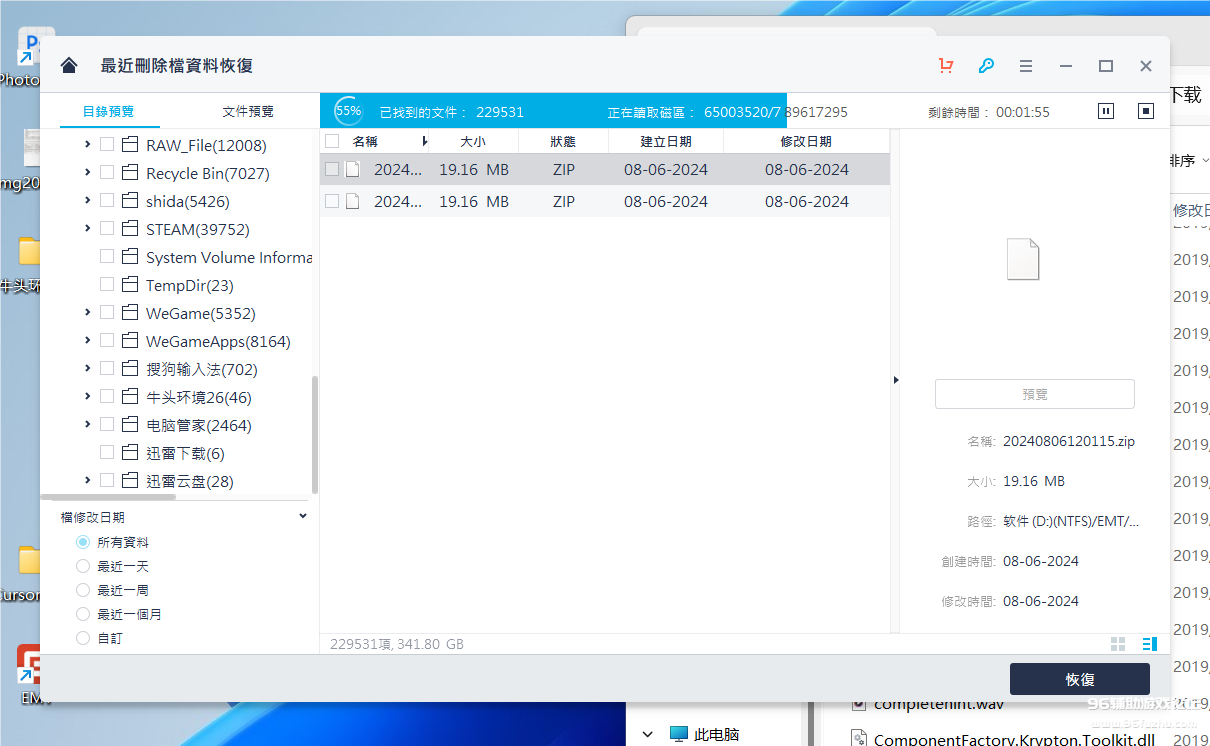The width and height of the screenshot is (1210, 746).
Task: Tick the select-all checkbox in file header
Action: click(x=332, y=141)
